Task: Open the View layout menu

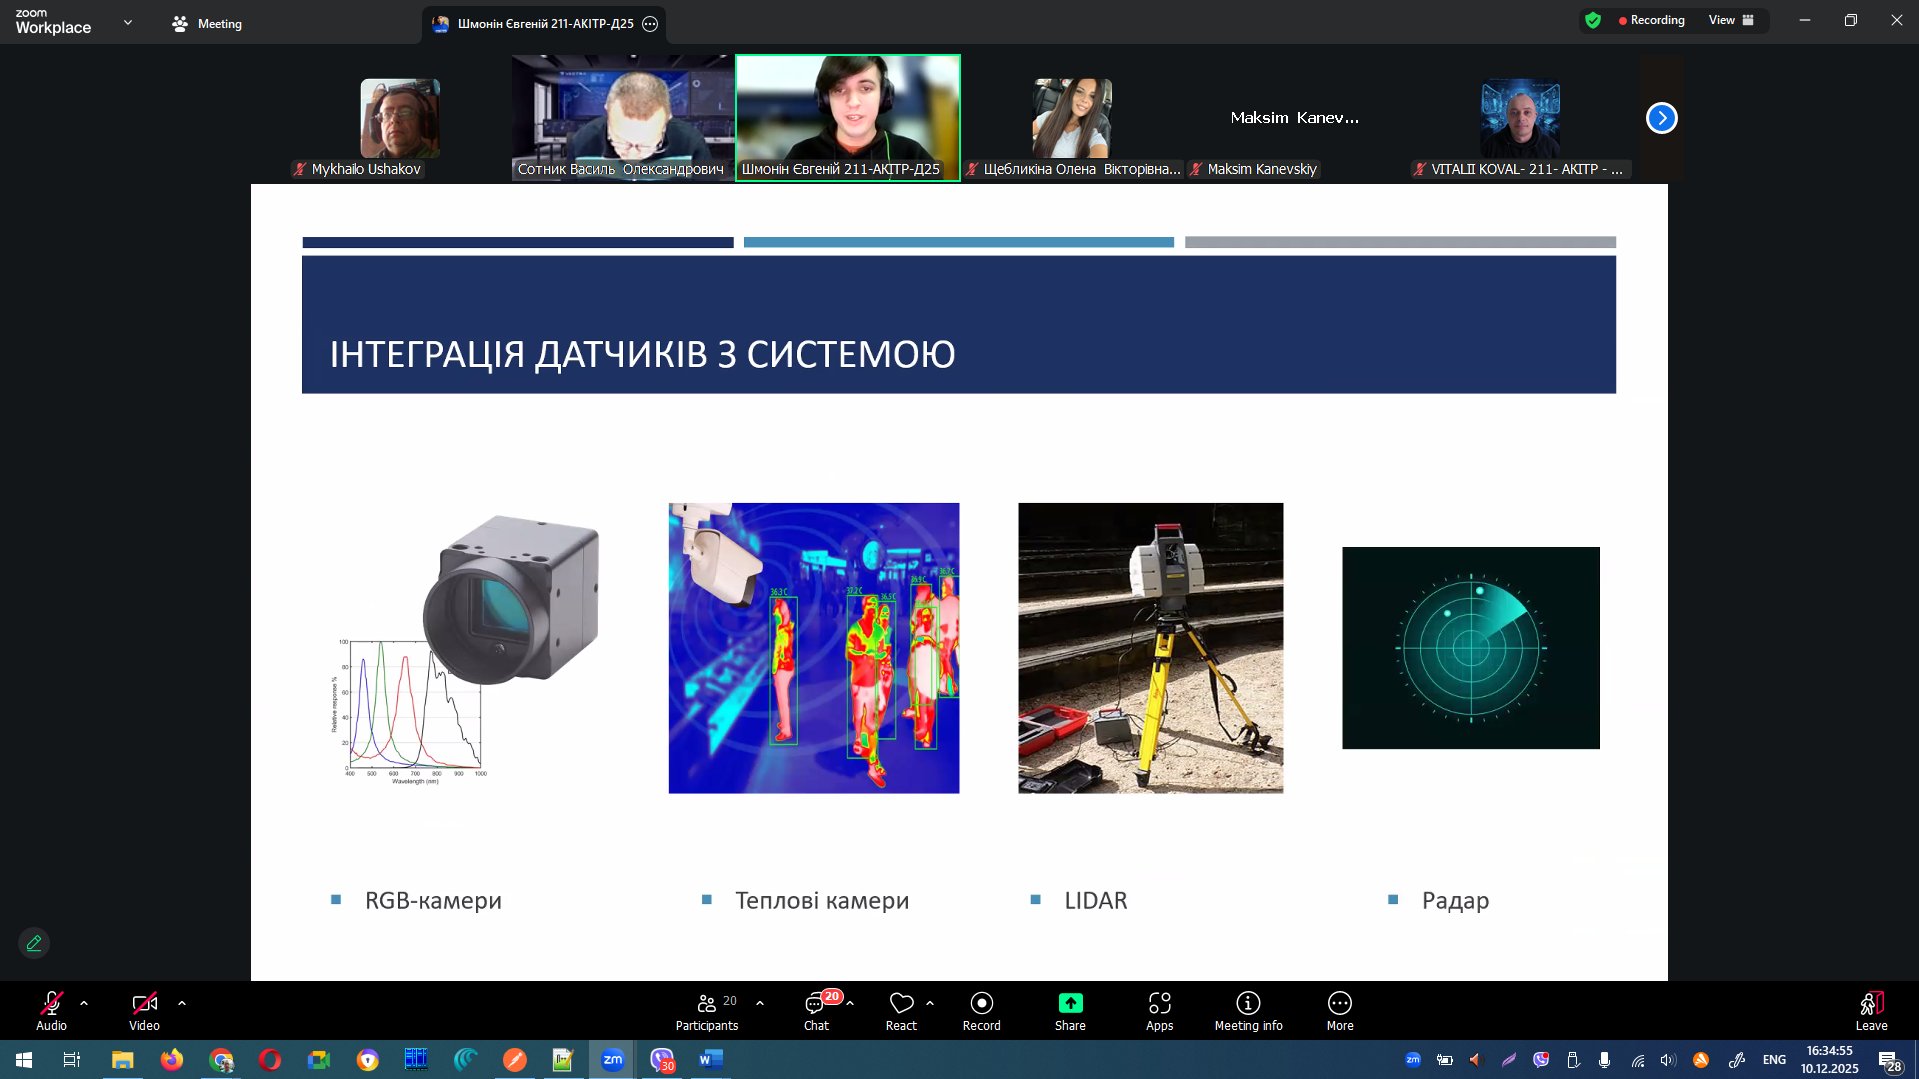Action: [1731, 20]
